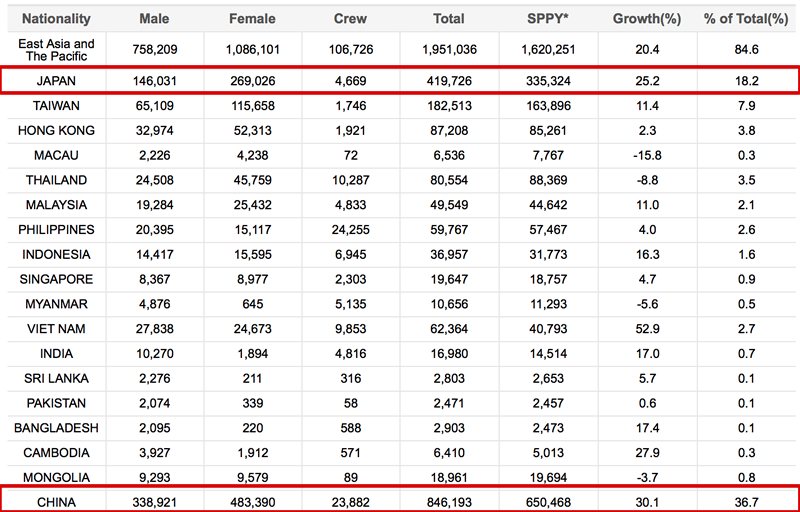
Task: Click Bangladesh's total value 2,903
Action: pyautogui.click(x=449, y=428)
